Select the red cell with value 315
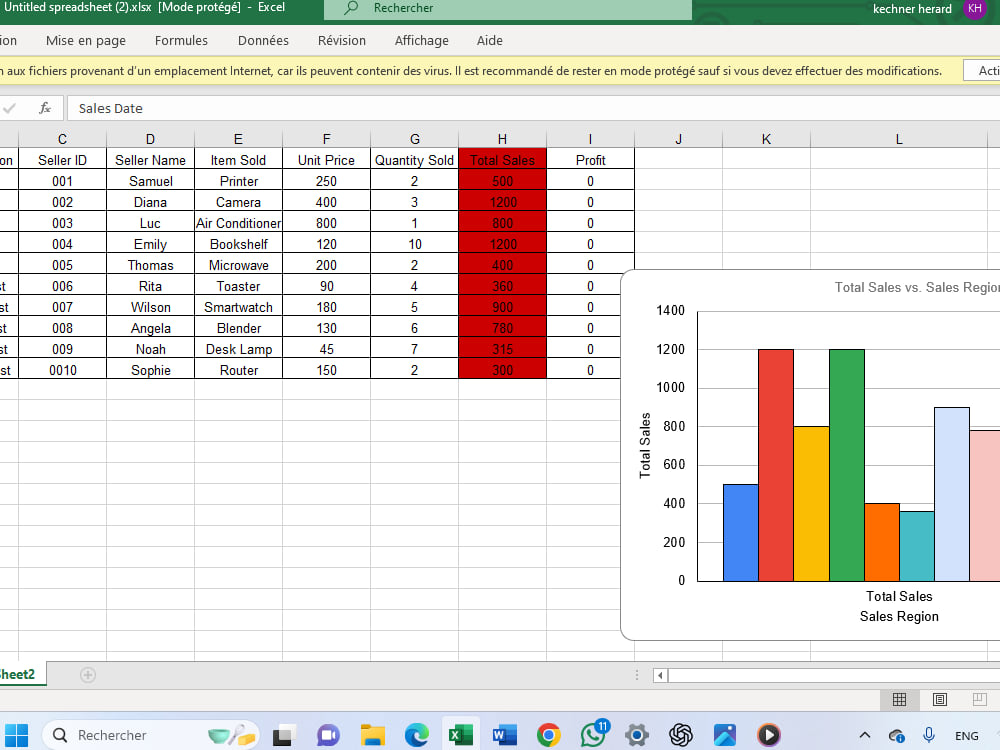This screenshot has width=1000, height=750. tap(503, 349)
